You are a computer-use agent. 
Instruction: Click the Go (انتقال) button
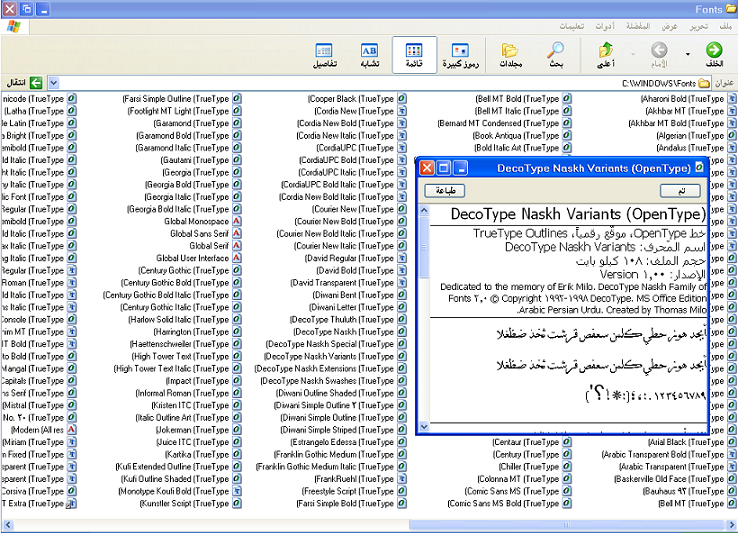coord(25,83)
